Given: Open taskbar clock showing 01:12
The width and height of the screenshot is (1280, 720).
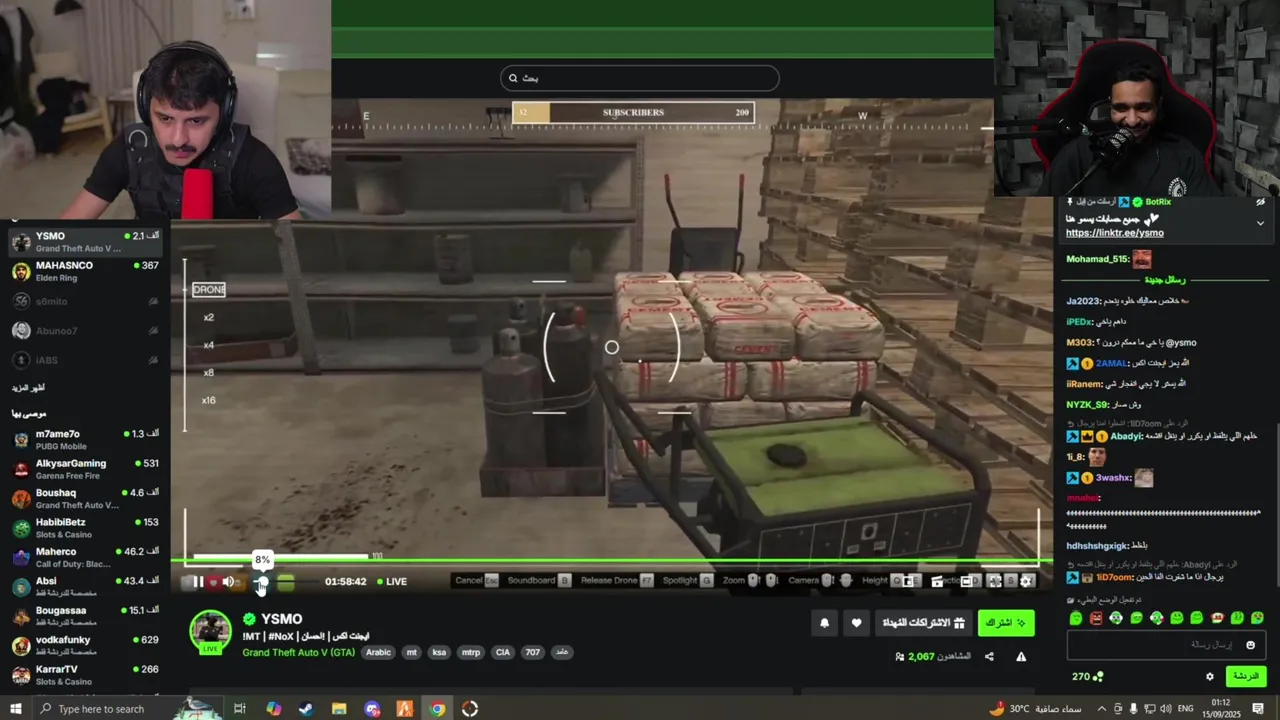Looking at the screenshot, I should [1223, 709].
